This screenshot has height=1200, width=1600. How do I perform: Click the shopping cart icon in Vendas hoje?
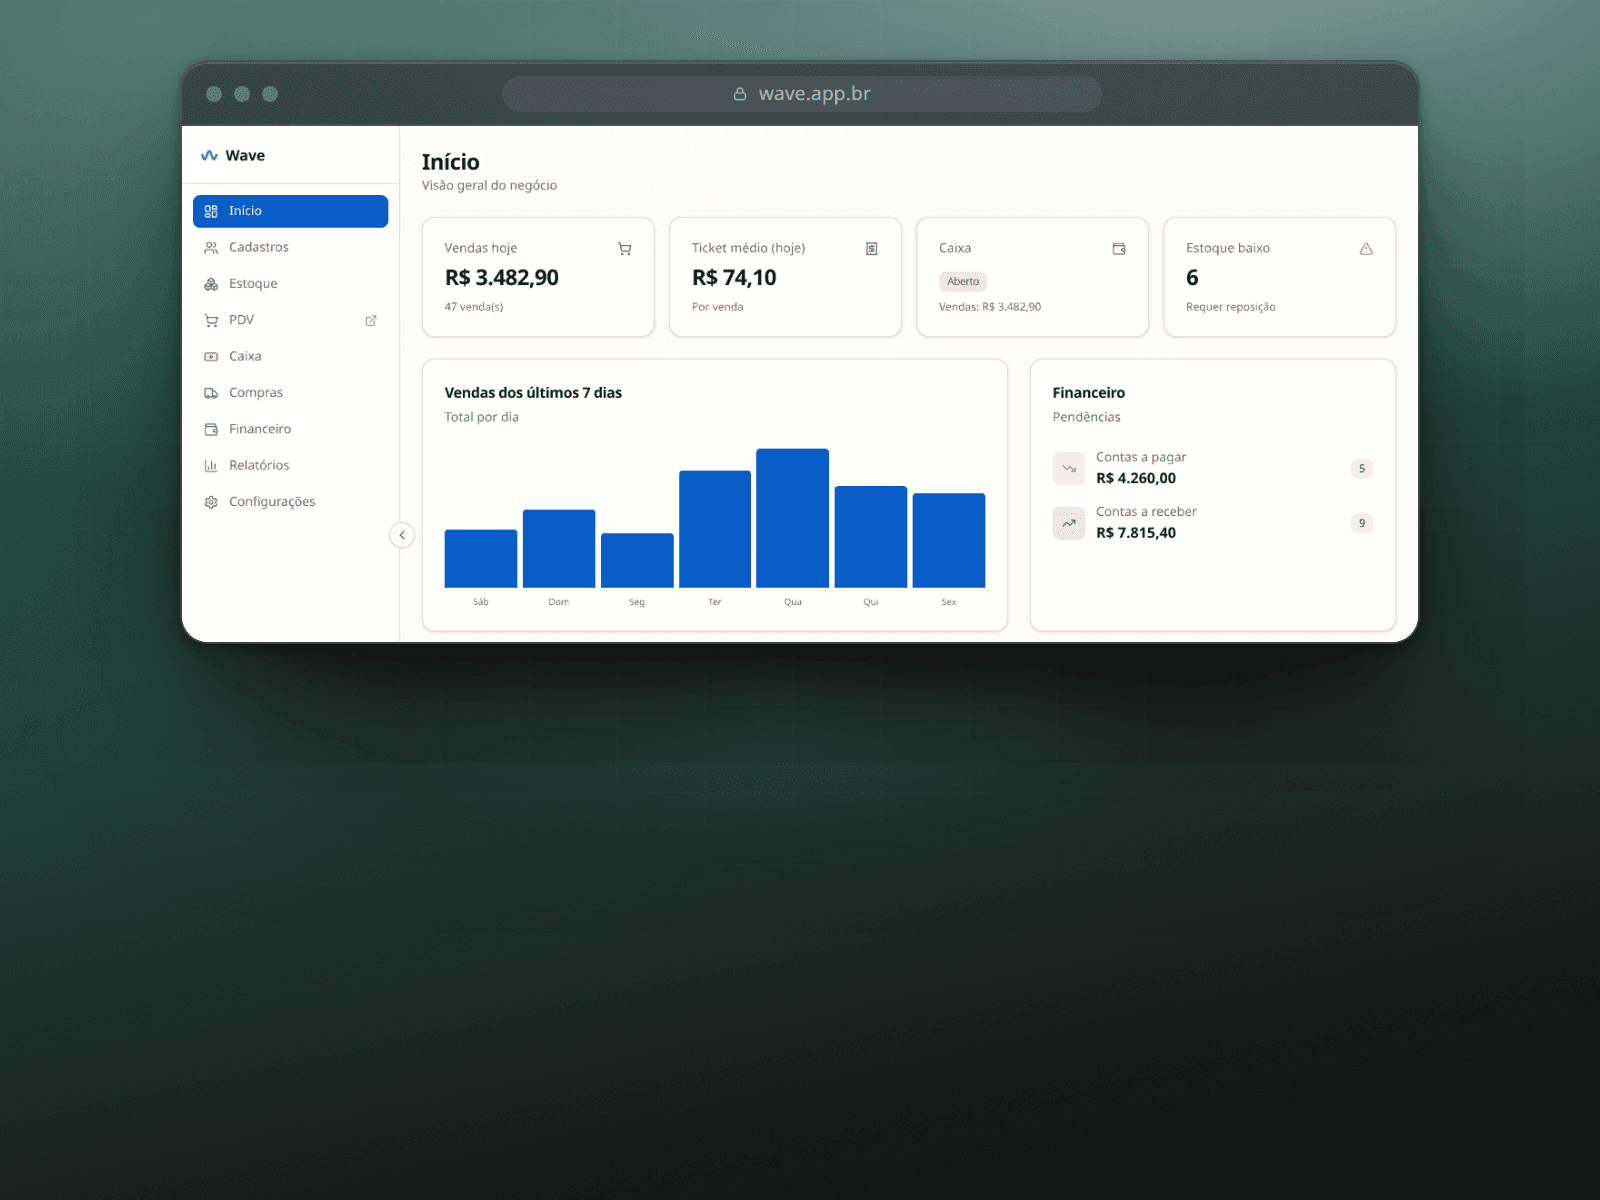pos(625,249)
